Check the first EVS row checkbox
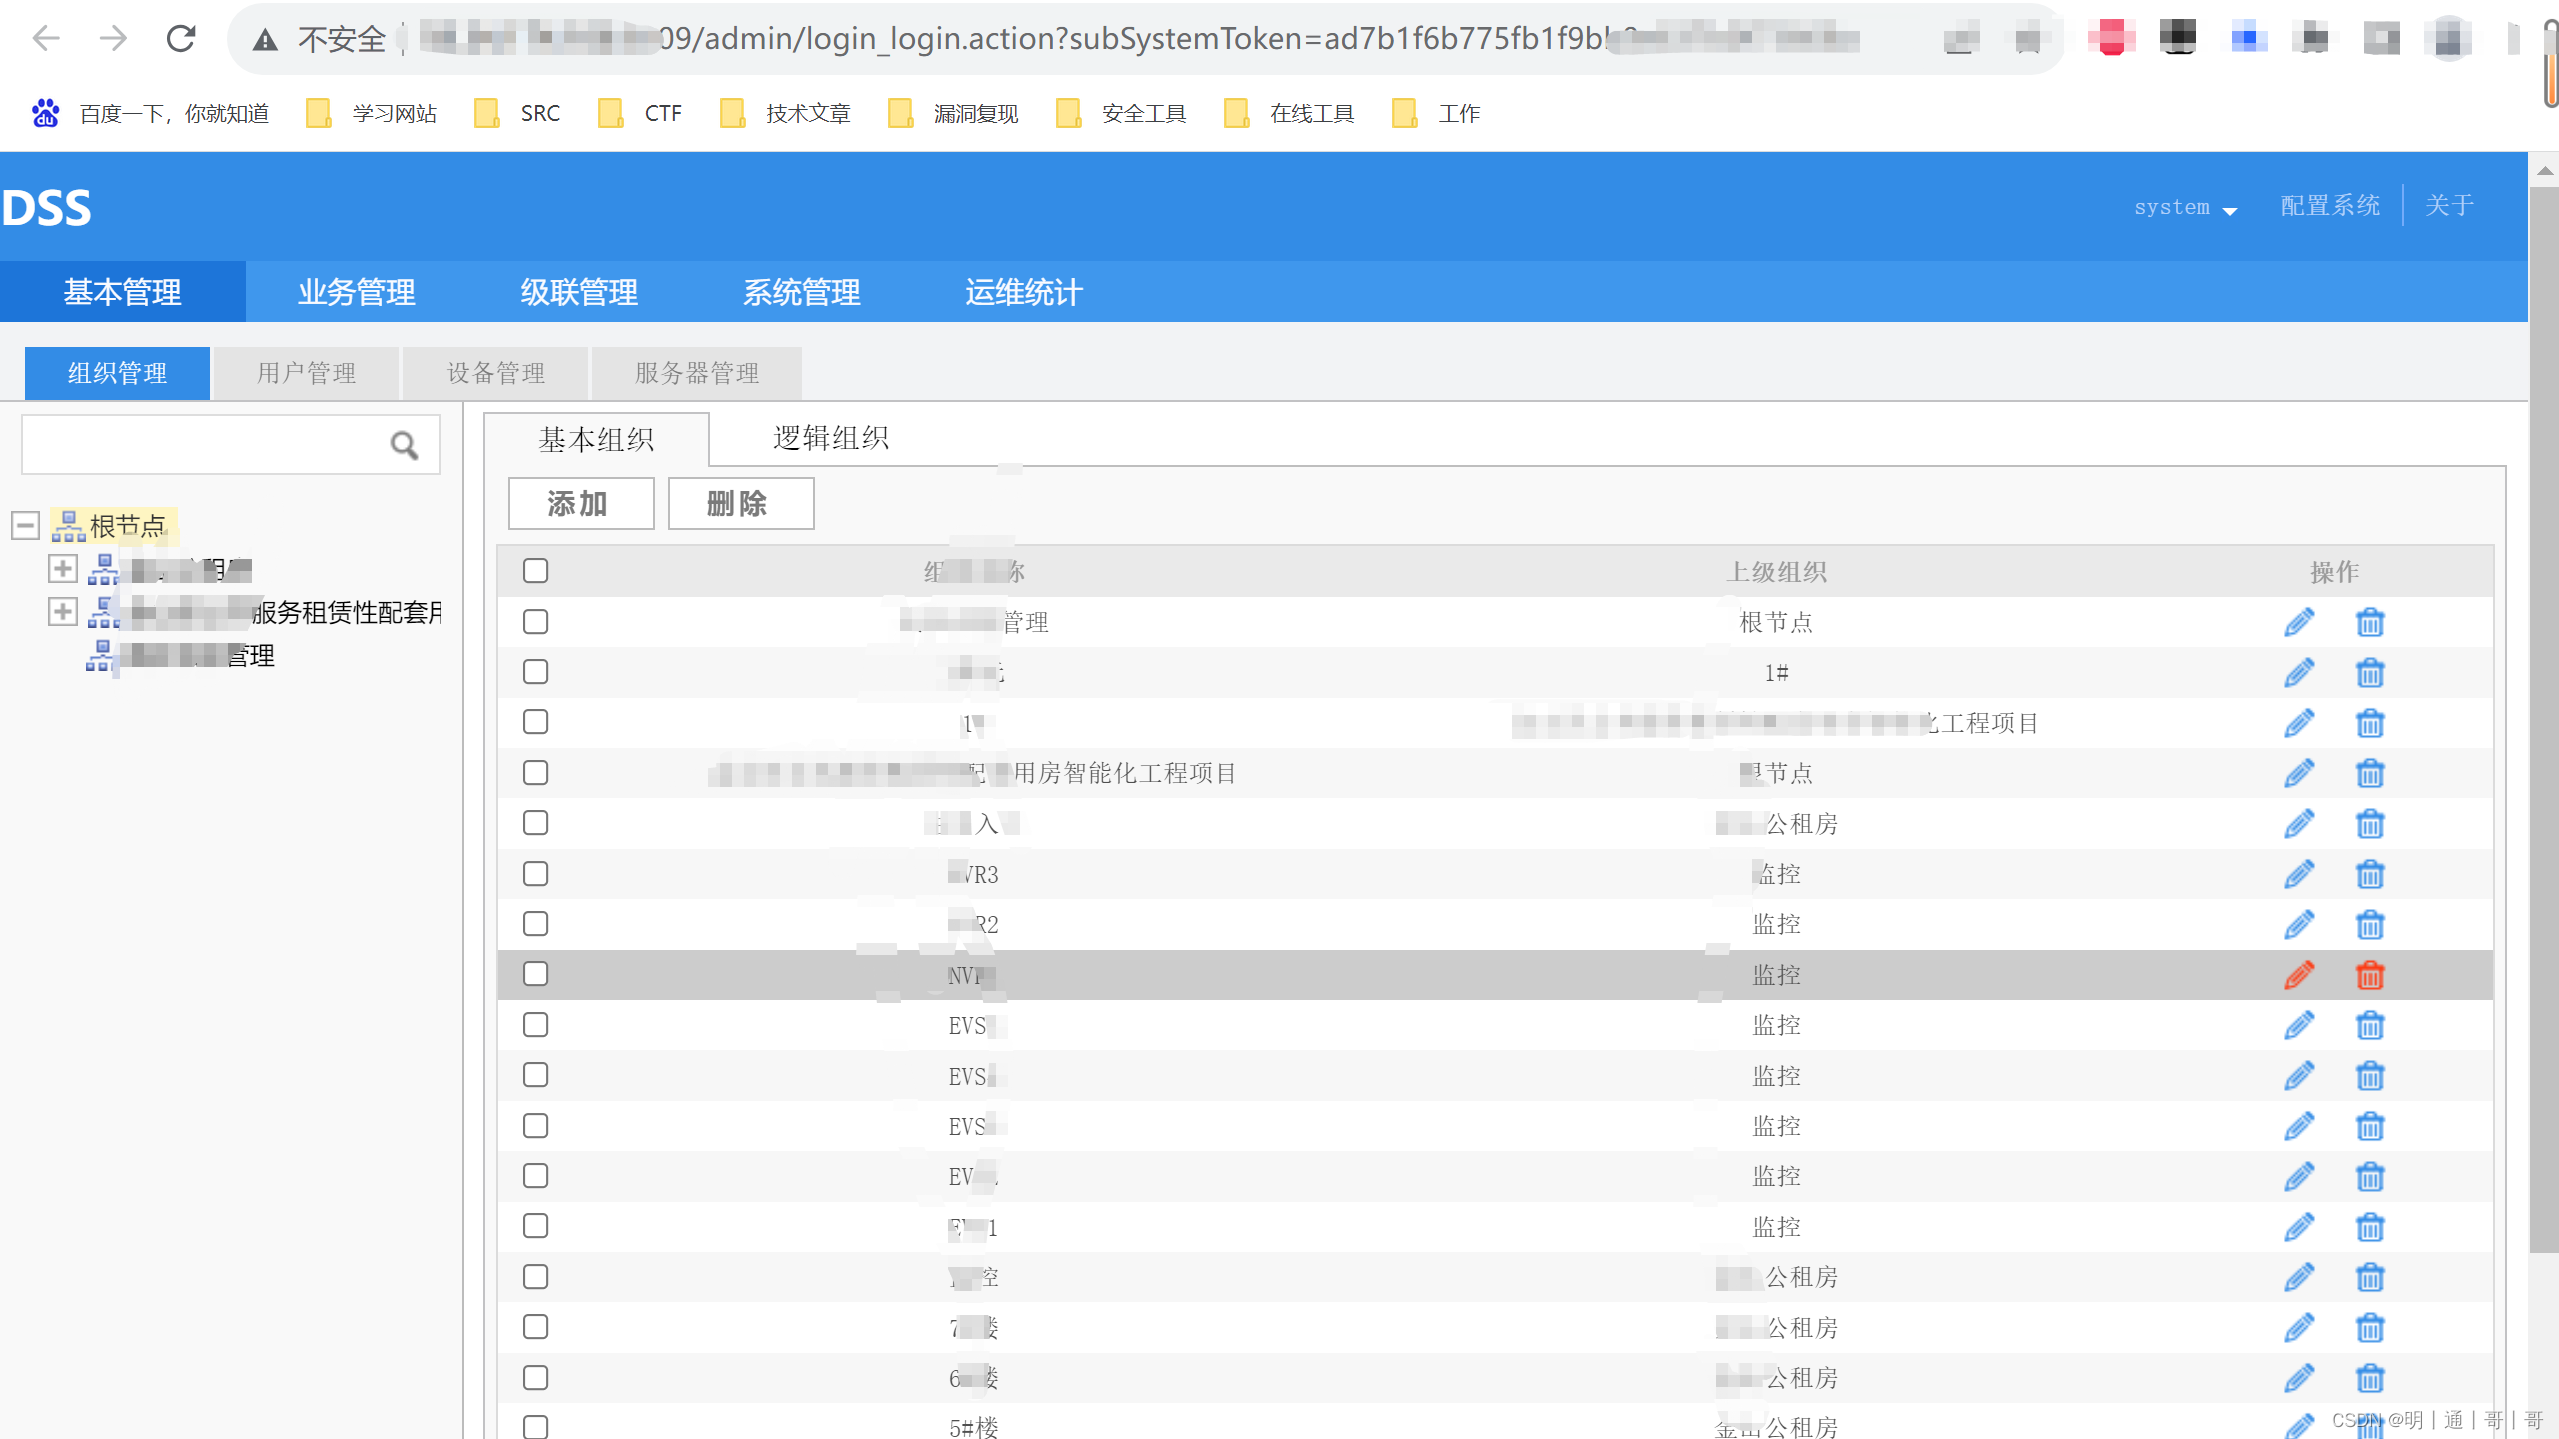The width and height of the screenshot is (2559, 1439). coord(536,1025)
